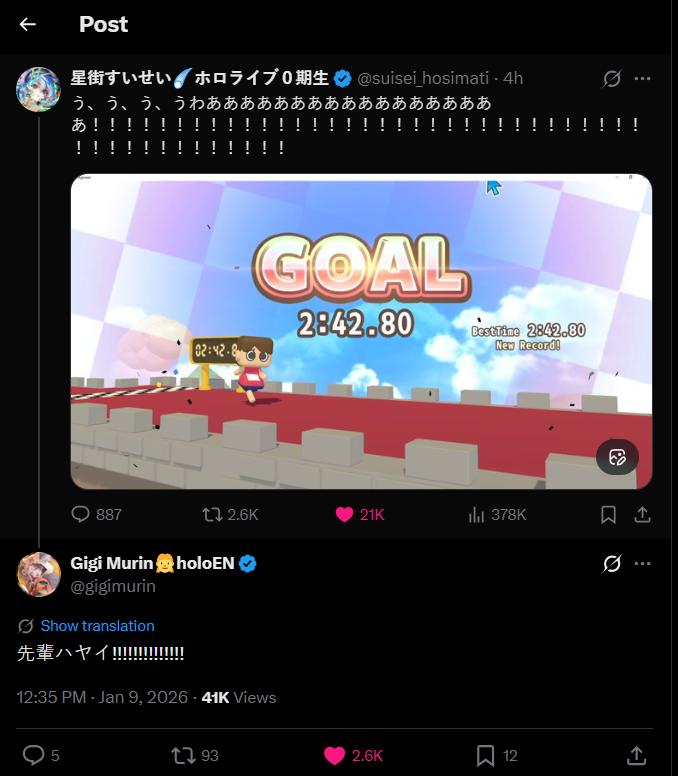Screen dimensions: 678x776
Task: Open more options menu on Suisei's post
Action: click(x=642, y=78)
